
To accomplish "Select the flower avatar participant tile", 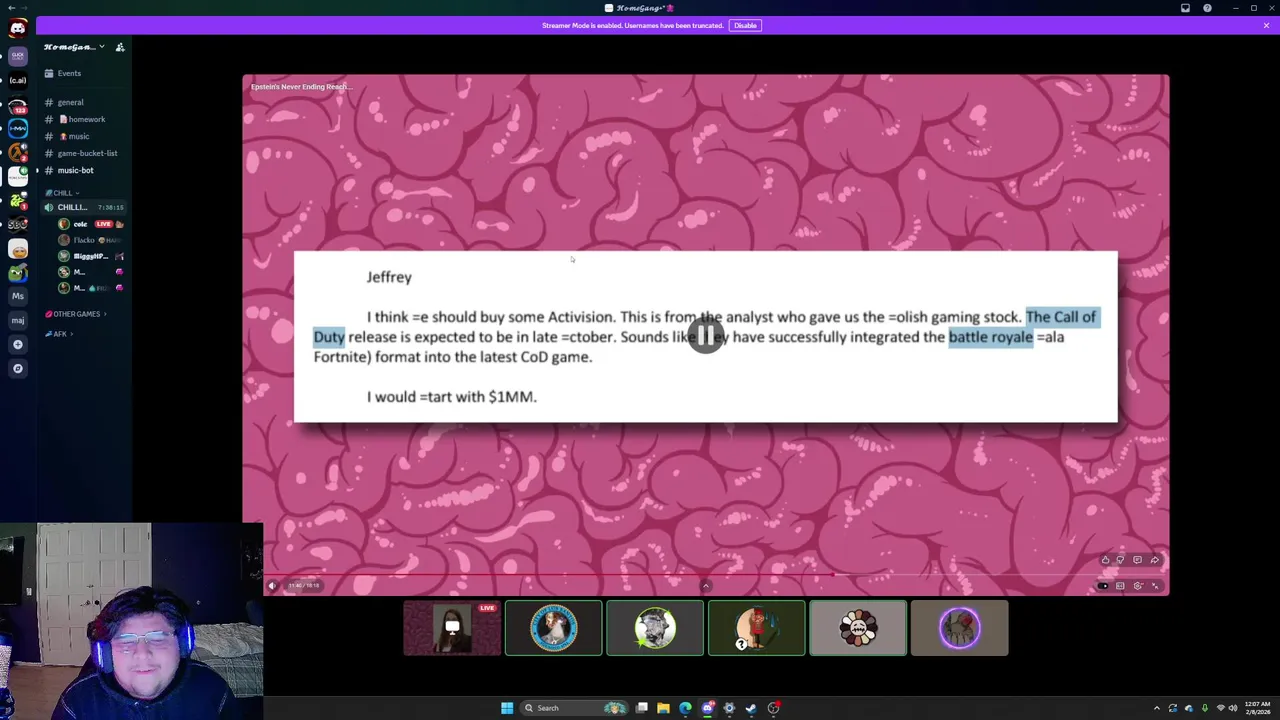I will 858,628.
